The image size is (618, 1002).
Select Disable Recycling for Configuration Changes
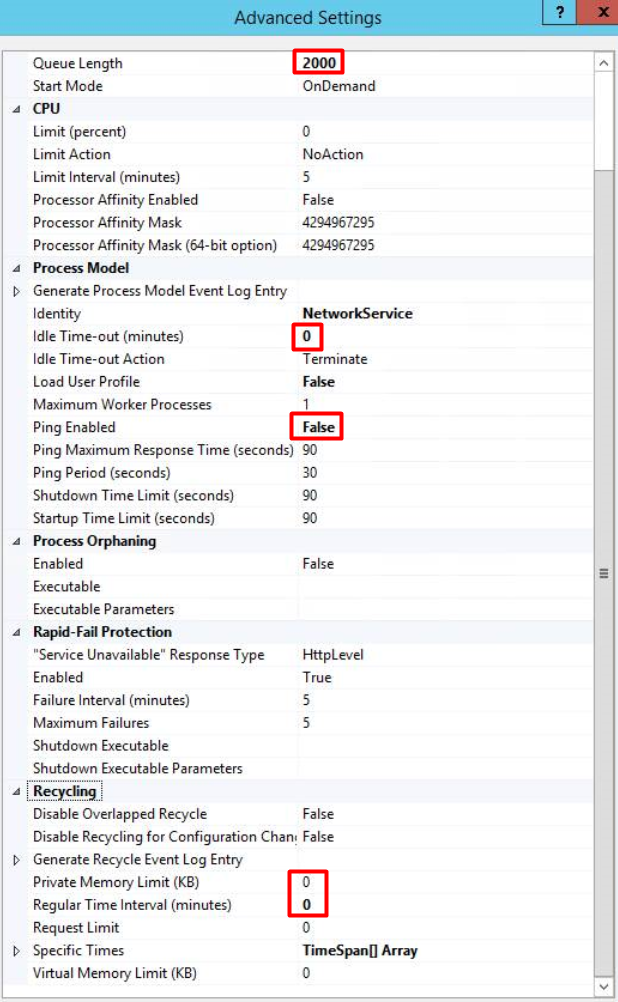[x=164, y=836]
